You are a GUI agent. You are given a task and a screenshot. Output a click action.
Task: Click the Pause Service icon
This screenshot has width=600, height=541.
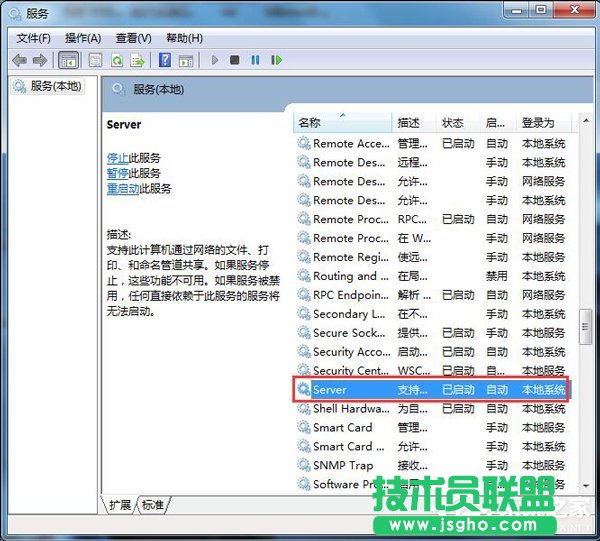255,60
